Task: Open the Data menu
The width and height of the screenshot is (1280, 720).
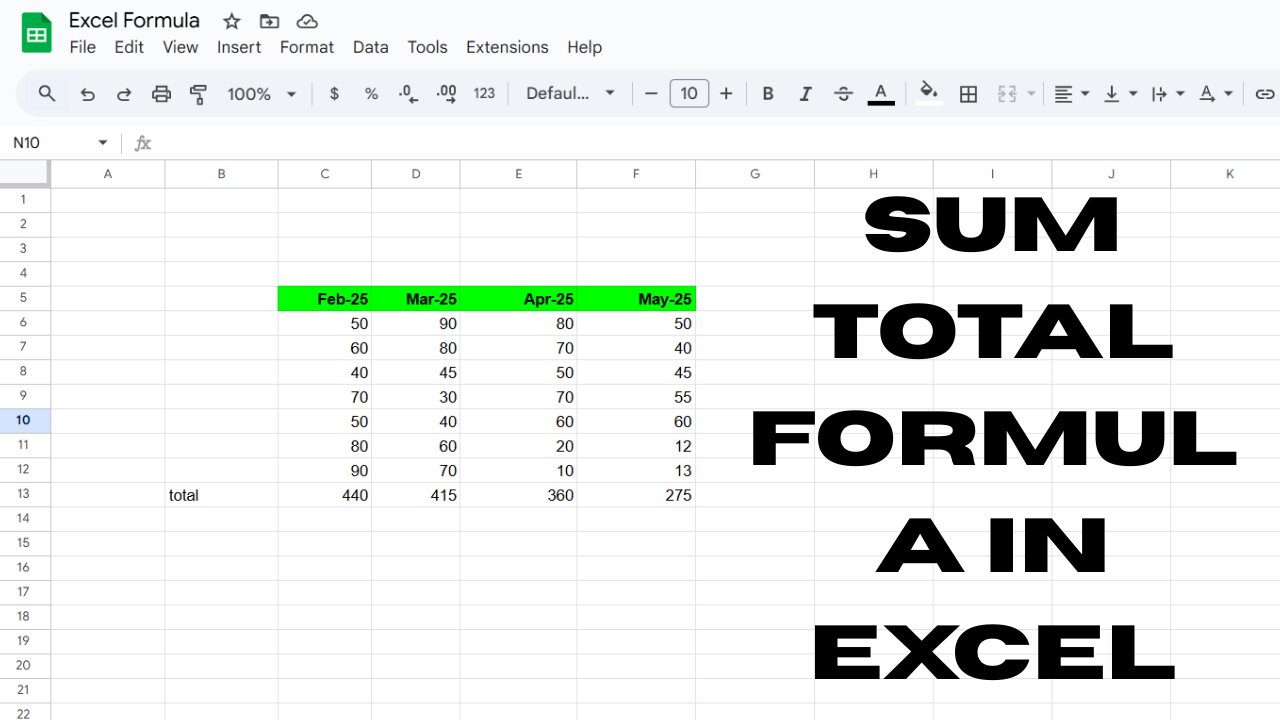Action: click(x=370, y=47)
